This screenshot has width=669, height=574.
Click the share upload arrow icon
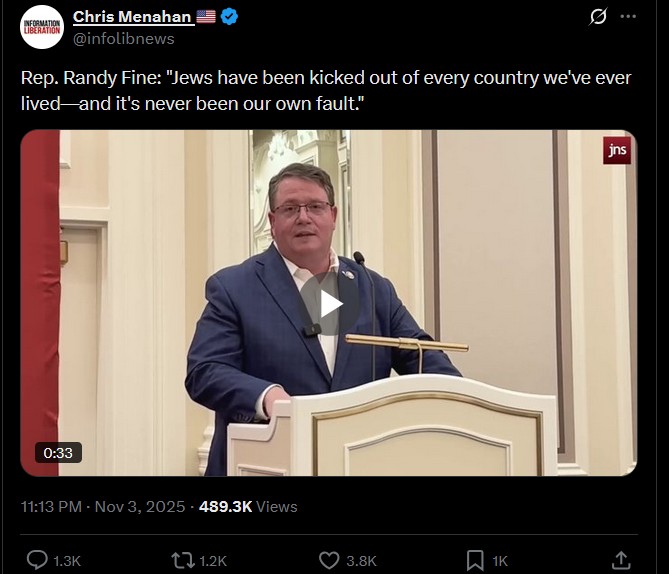620,560
